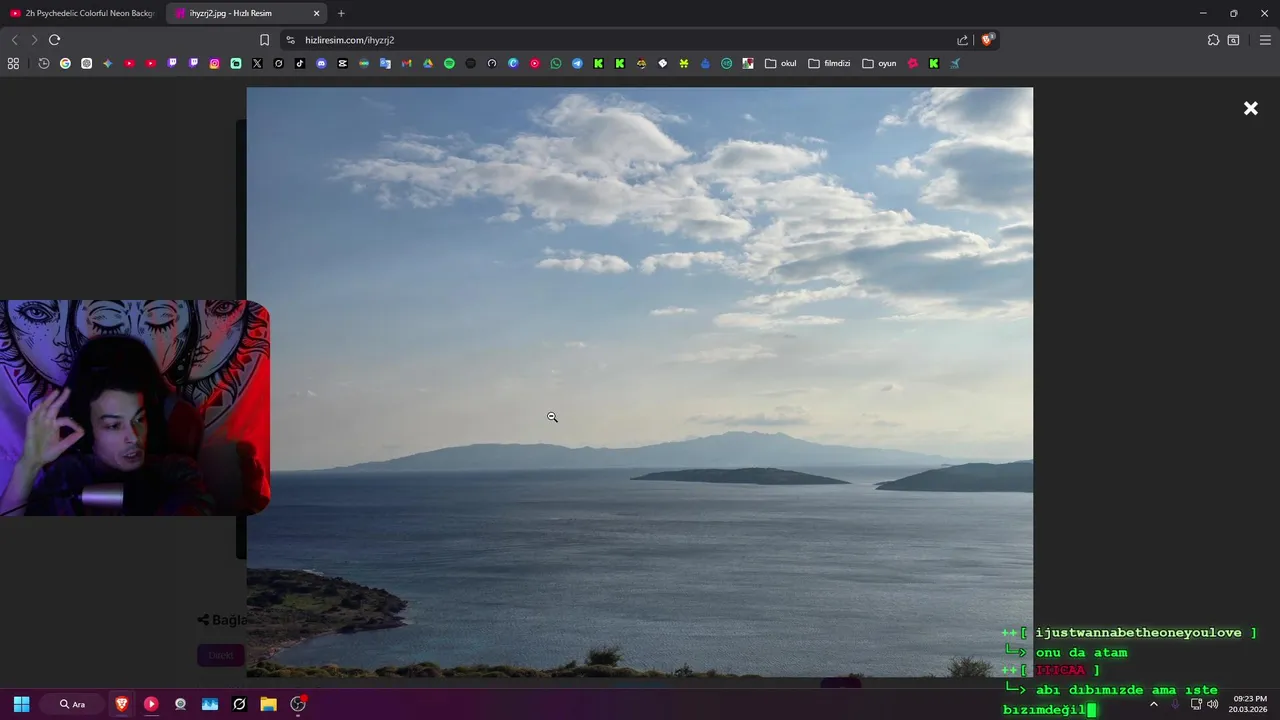Show hidden system tray icons chevron
The height and width of the screenshot is (720, 1280).
pyautogui.click(x=1153, y=704)
